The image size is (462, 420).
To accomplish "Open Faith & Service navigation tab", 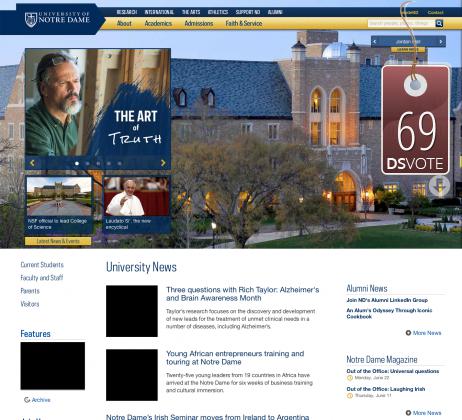I will pos(244,23).
